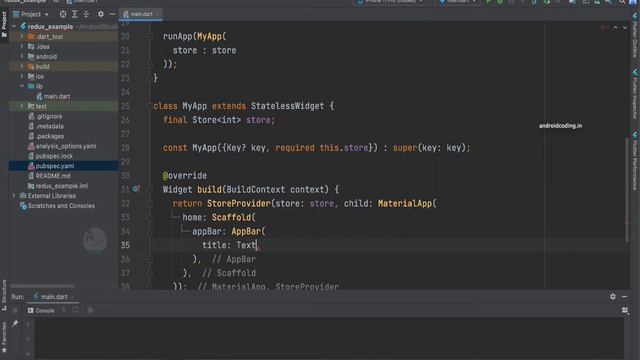640x360 pixels.
Task: Collapse the redux_example root folder
Action: point(14,27)
